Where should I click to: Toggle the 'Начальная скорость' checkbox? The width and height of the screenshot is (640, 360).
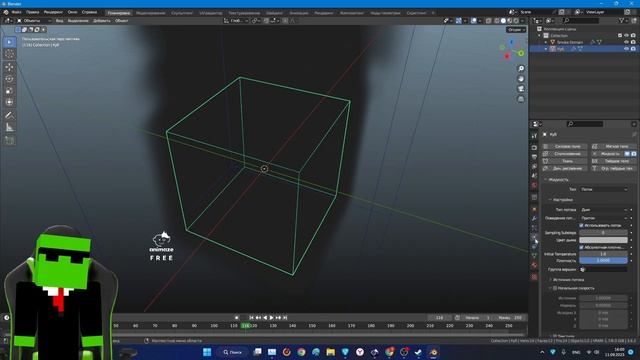coord(555,288)
